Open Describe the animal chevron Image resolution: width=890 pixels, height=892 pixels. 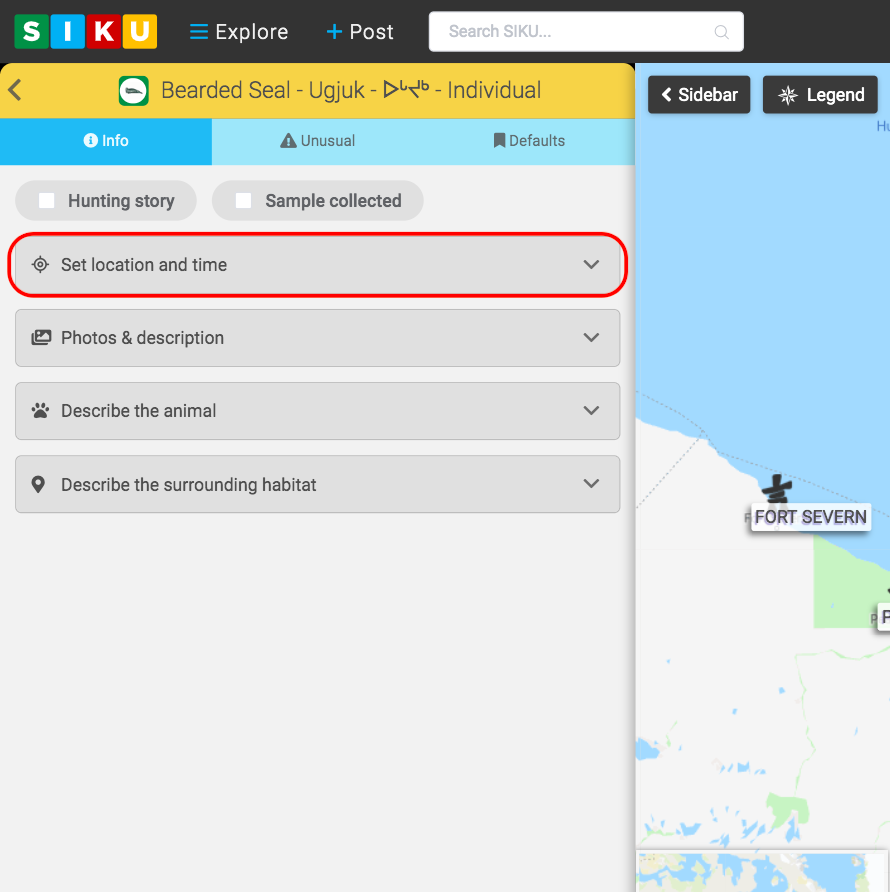pos(591,411)
